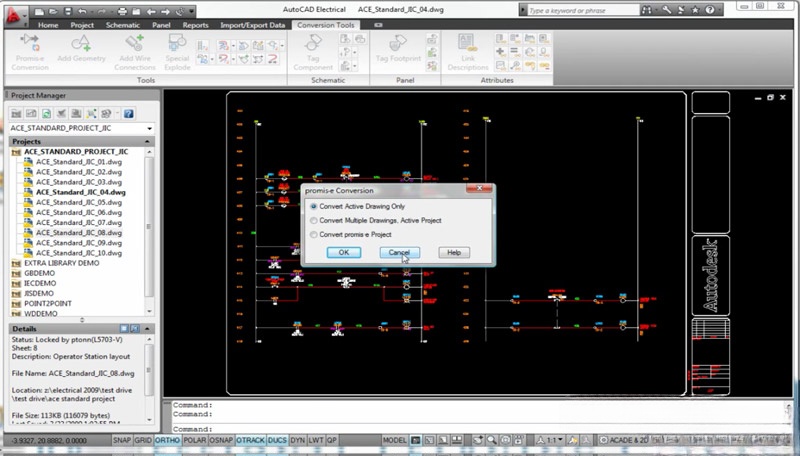
Task: Open the Panel ribbon tab
Action: point(161,25)
